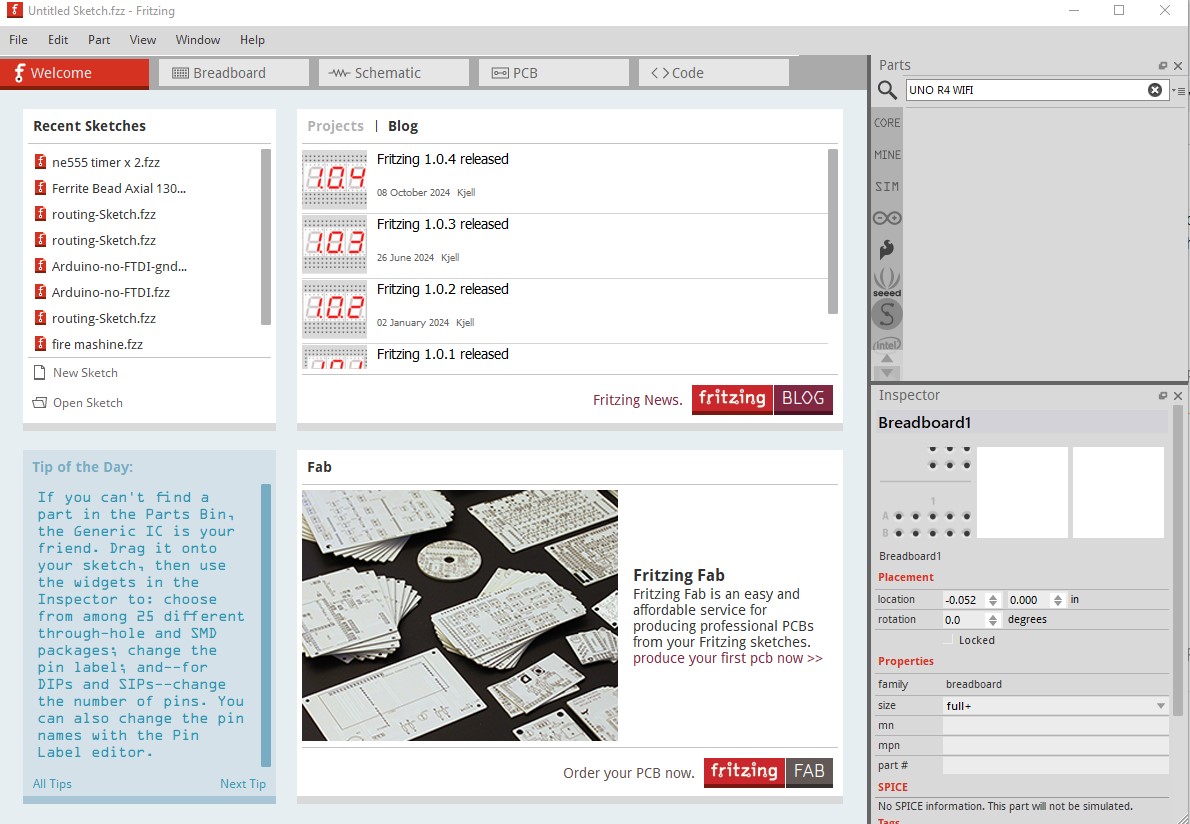Image resolution: width=1190 pixels, height=824 pixels.
Task: Toggle the Locked checkbox in Inspector
Action: point(949,640)
